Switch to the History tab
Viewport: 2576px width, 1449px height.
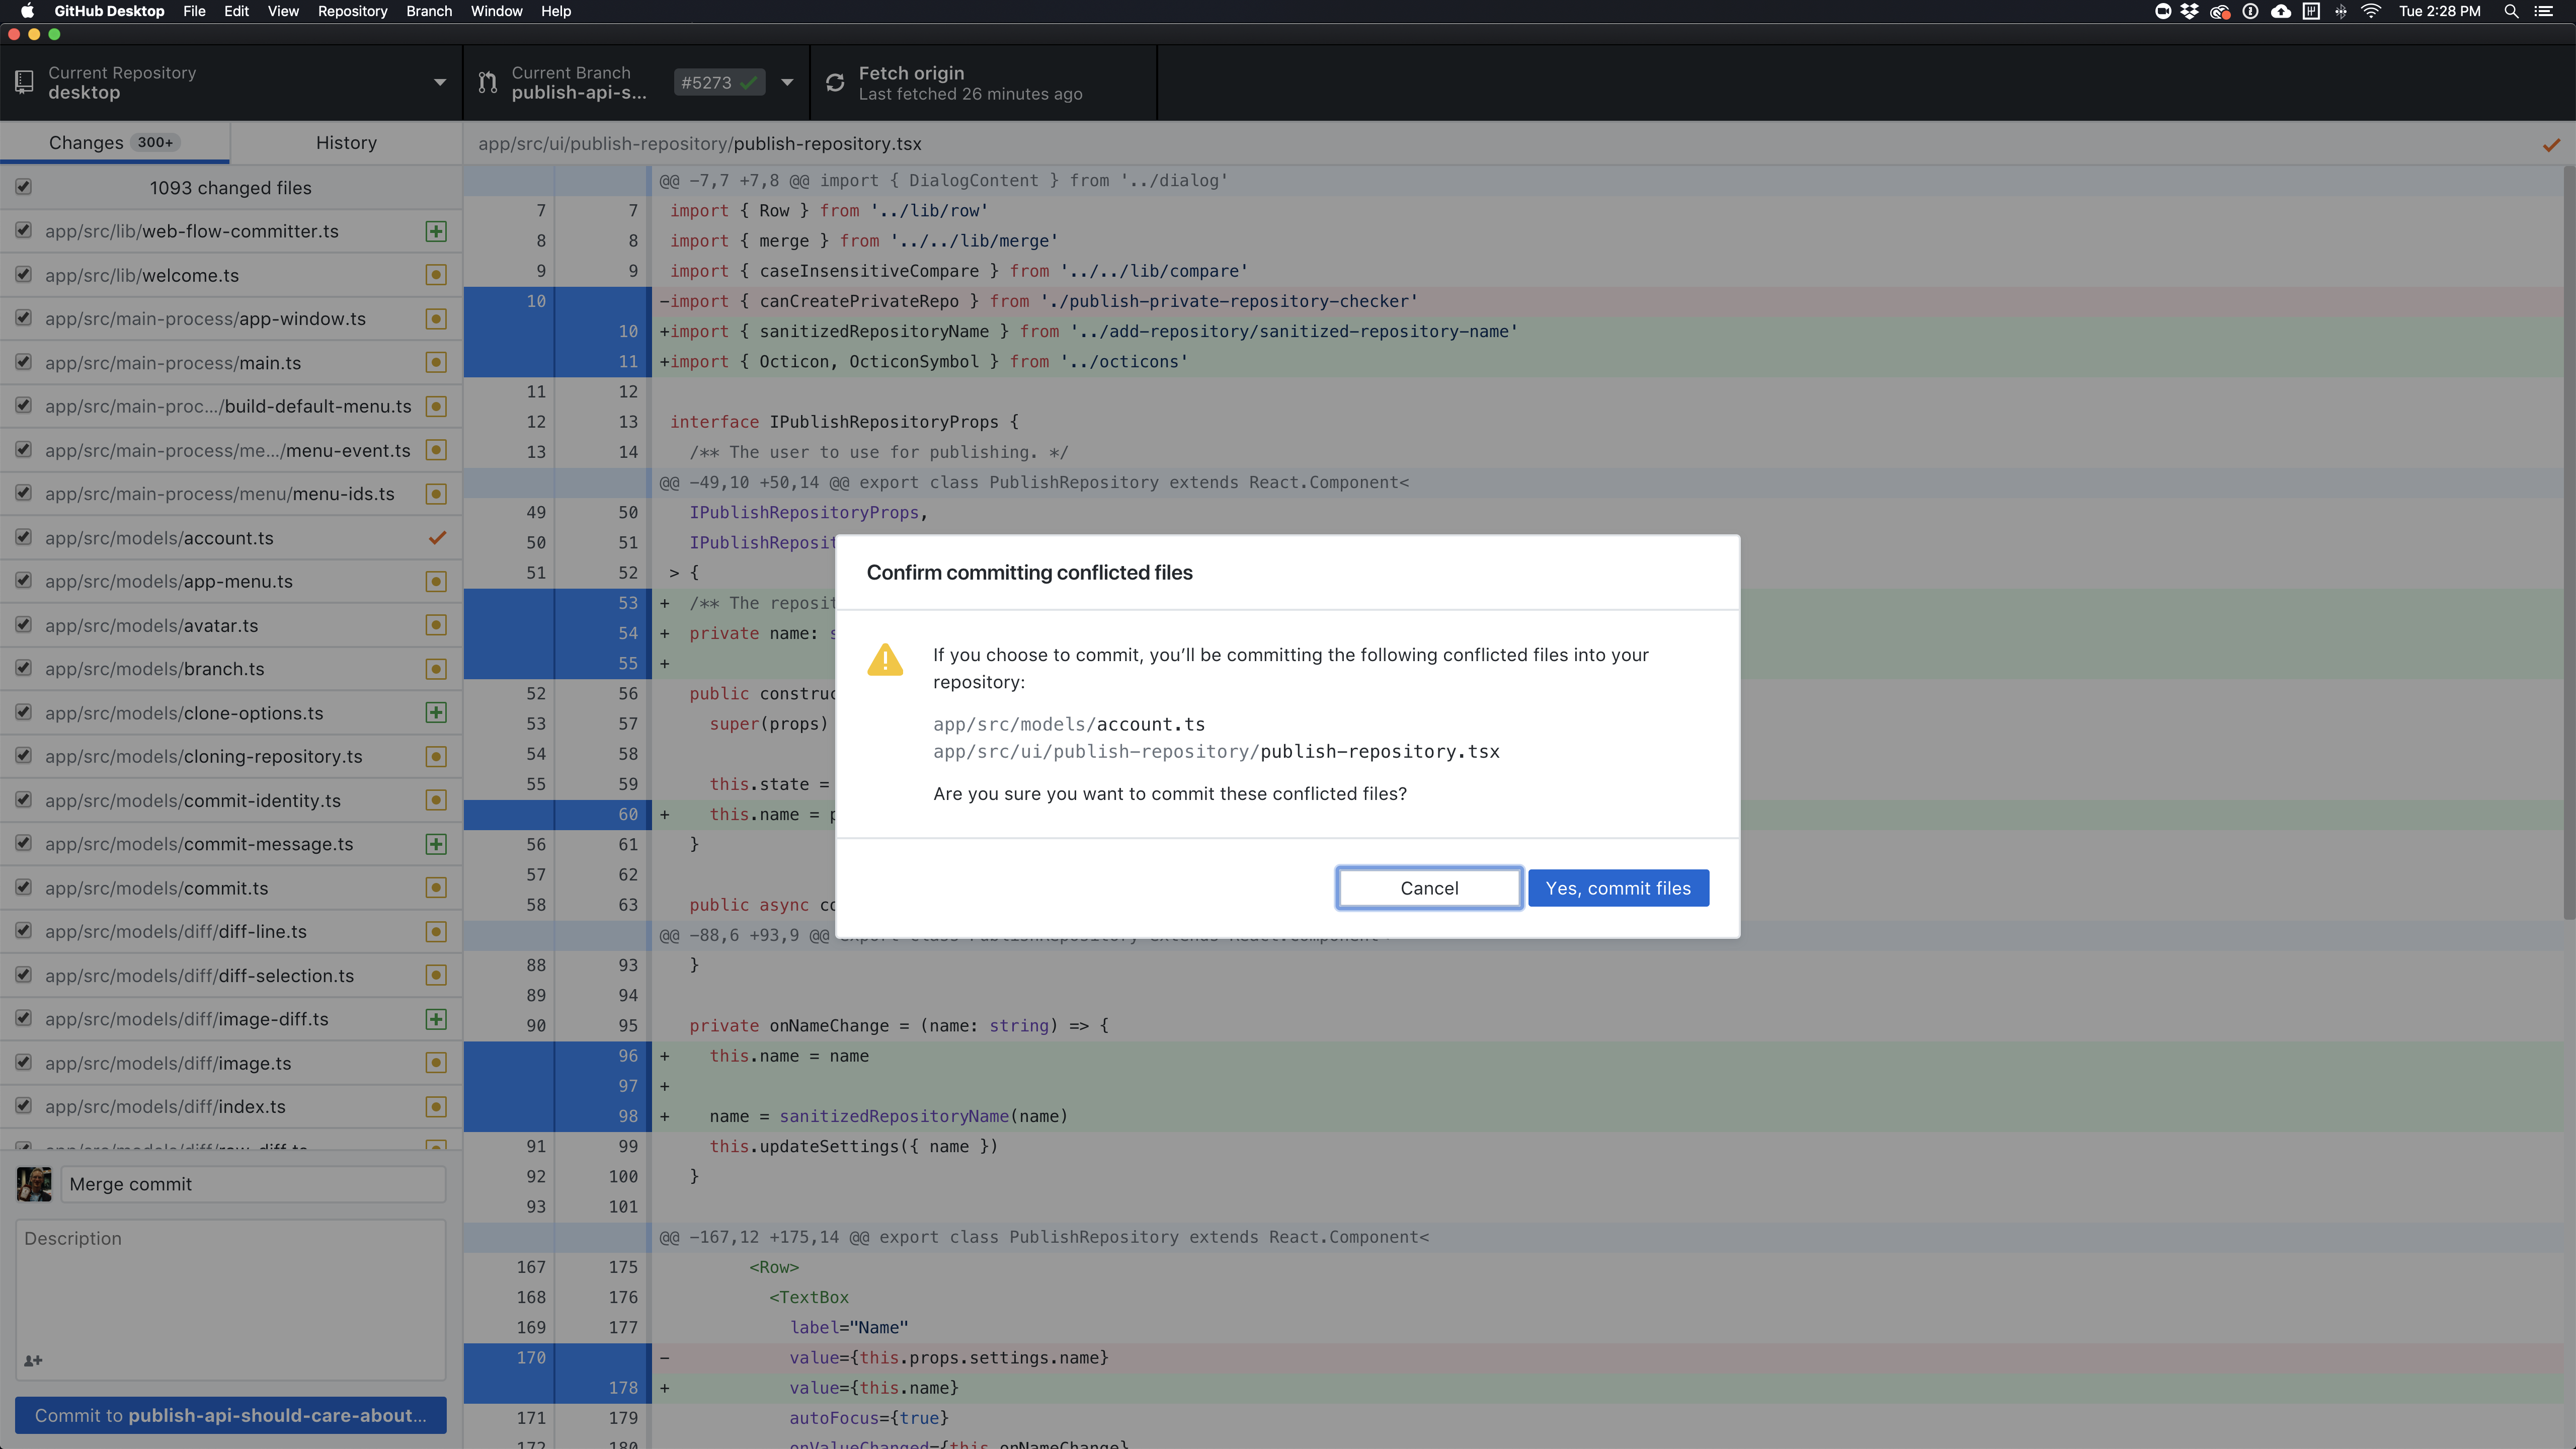(346, 143)
